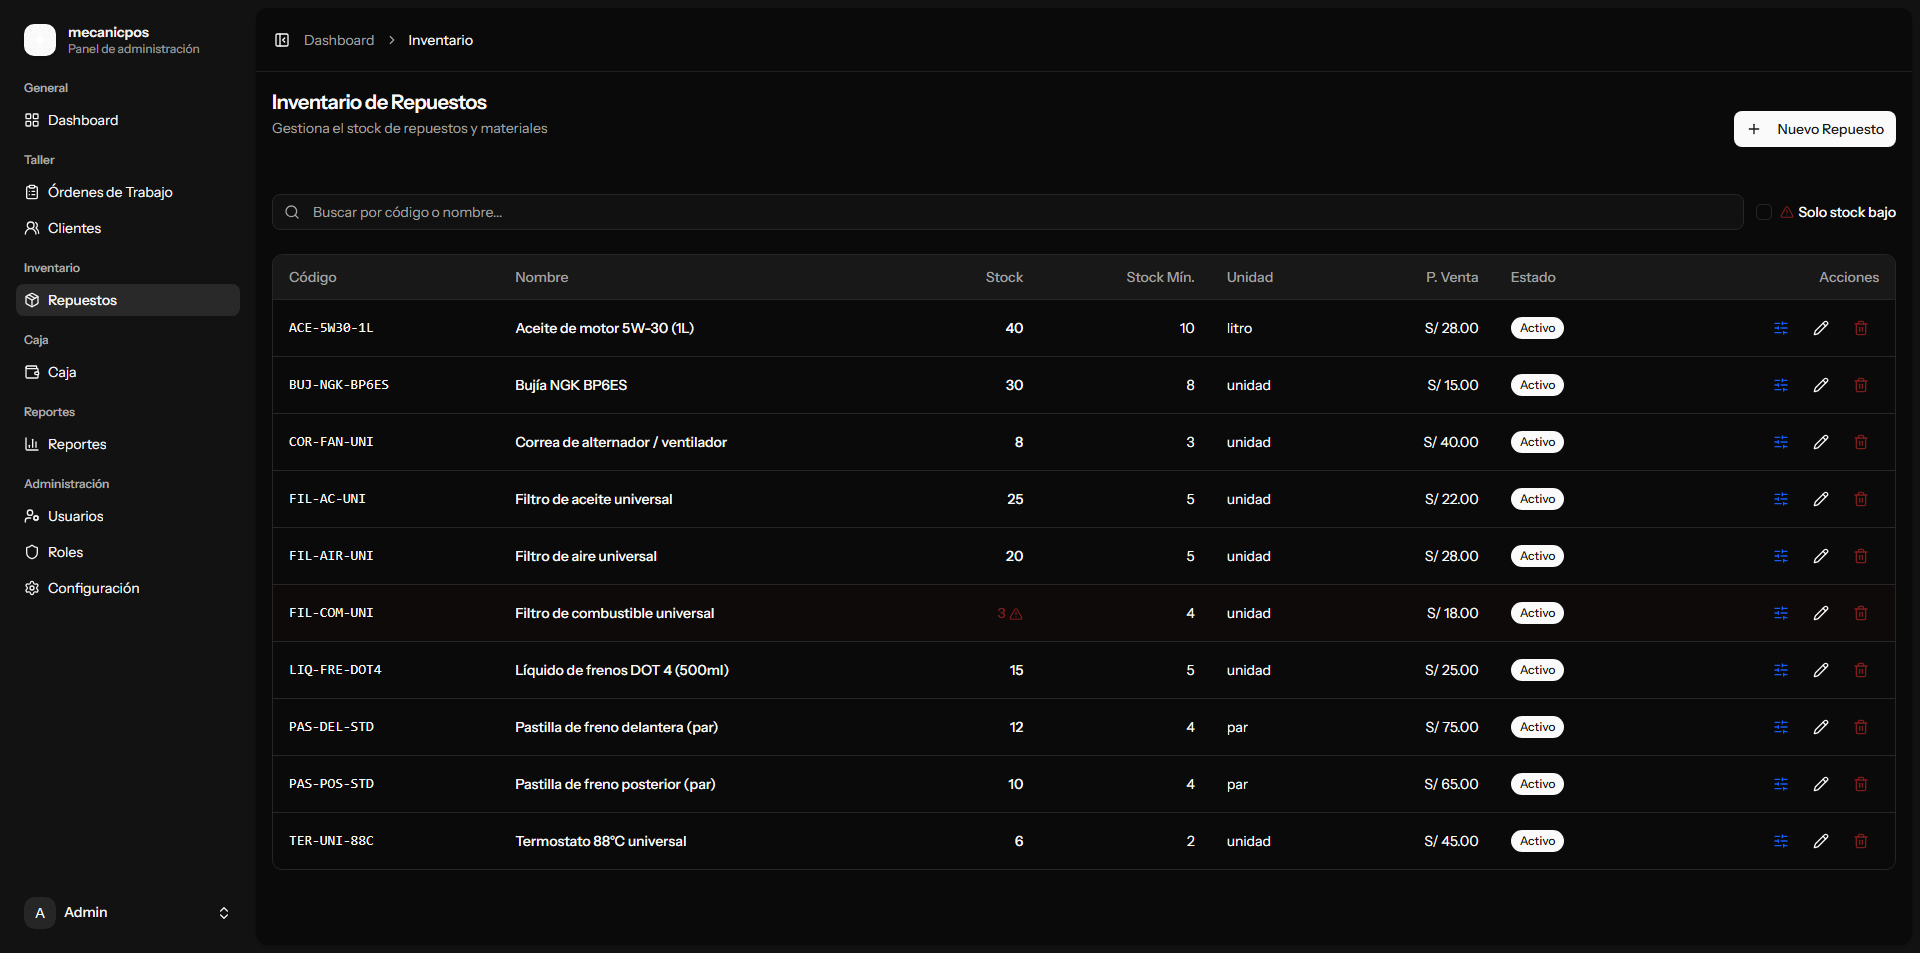This screenshot has width=1920, height=953.
Task: Edit the Bujía NGK BP6ES row
Action: (1821, 385)
